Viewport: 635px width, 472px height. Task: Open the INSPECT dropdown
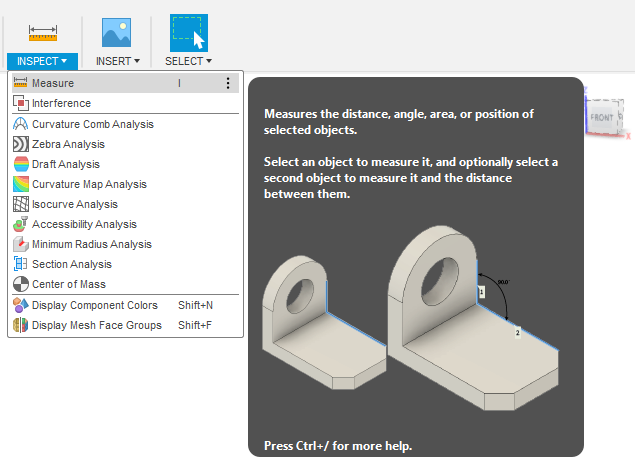[43, 61]
